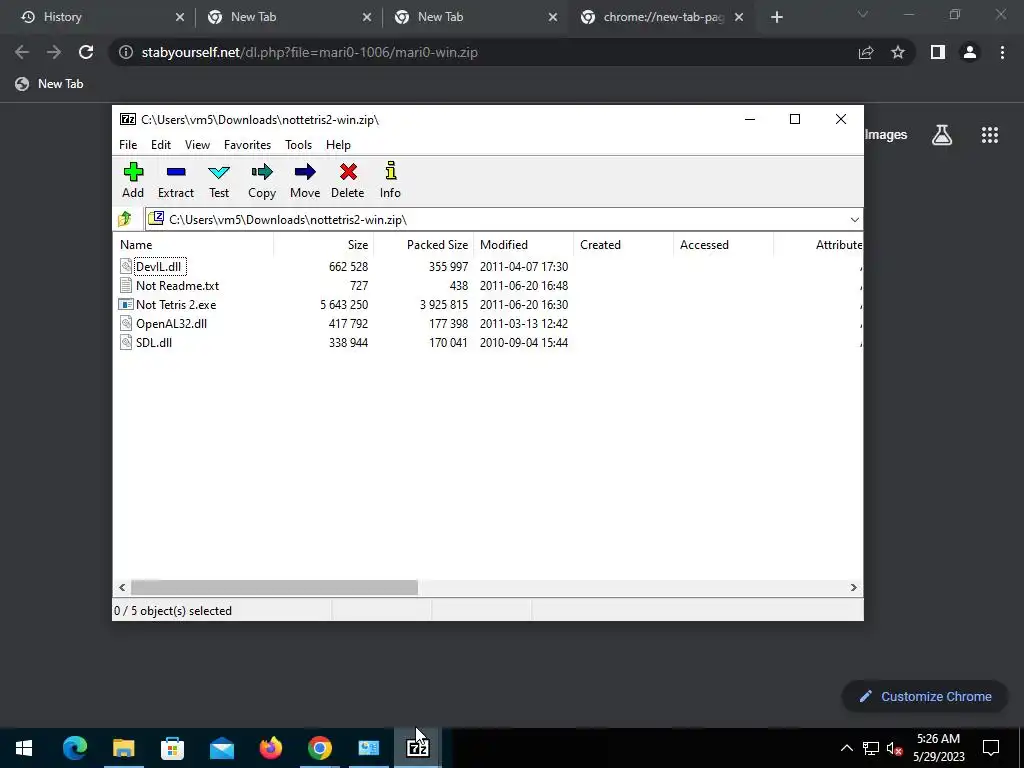1024x768 pixels.
Task: Click the Copy toolbar icon
Action: coord(262,180)
